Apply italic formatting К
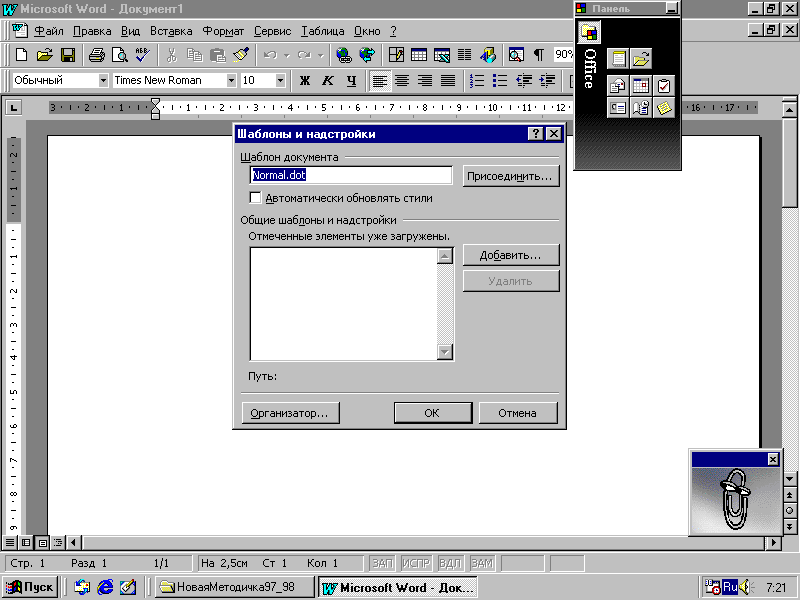Screen dimensions: 800x600 pos(328,81)
